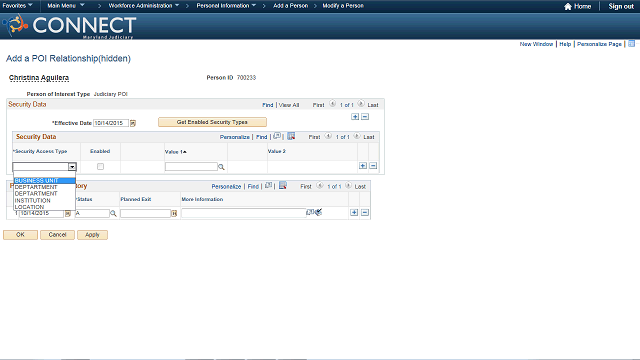Add a row in outer Security Data section

pos(355,117)
